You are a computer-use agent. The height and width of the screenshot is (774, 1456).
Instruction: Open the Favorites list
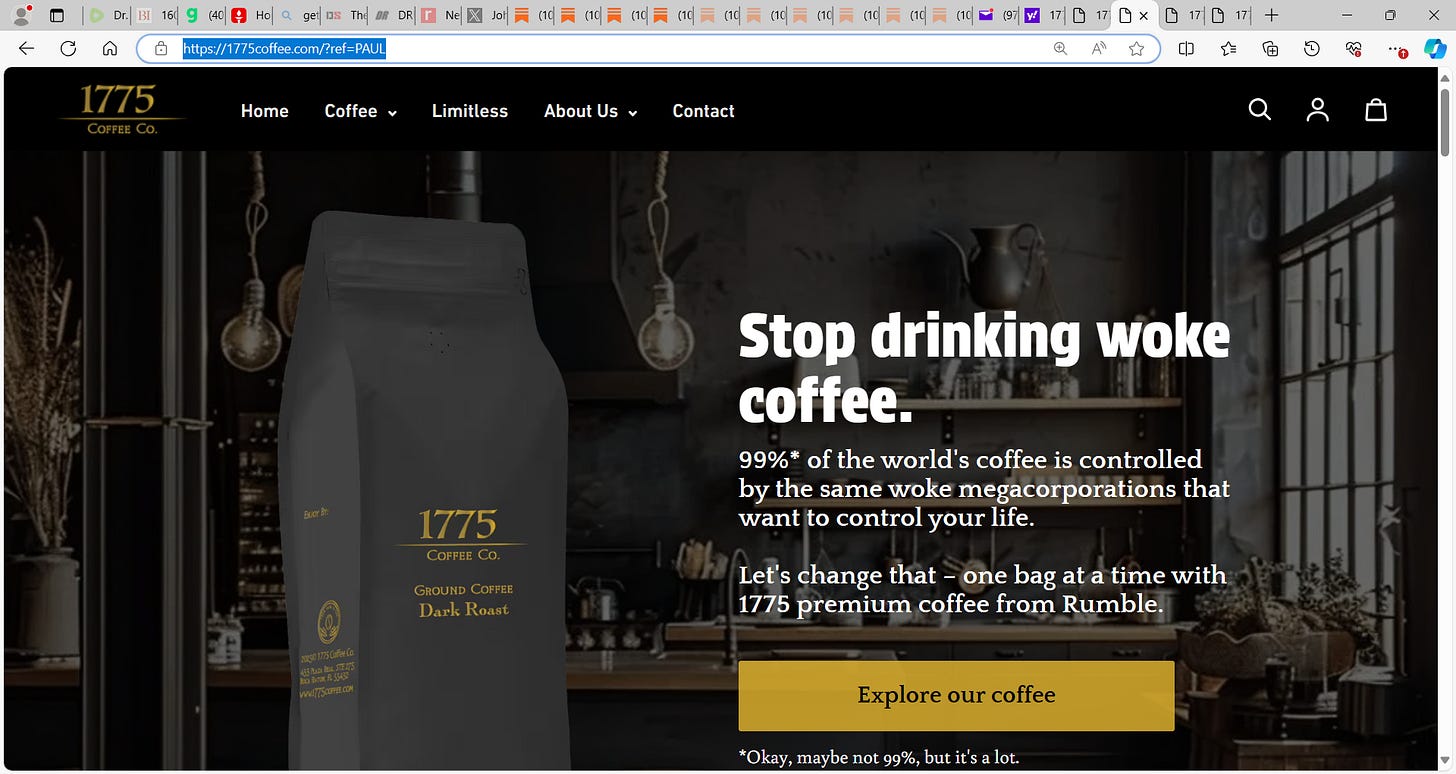click(x=1228, y=48)
